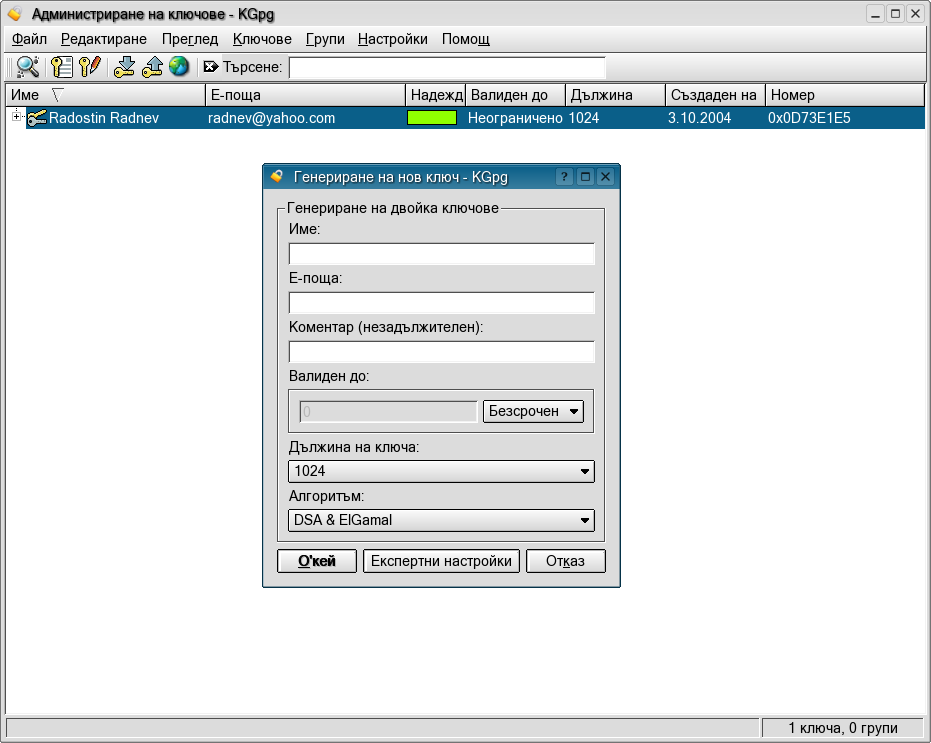This screenshot has height=743, width=931.
Task: Click the Експертни настройки button
Action: (441, 561)
